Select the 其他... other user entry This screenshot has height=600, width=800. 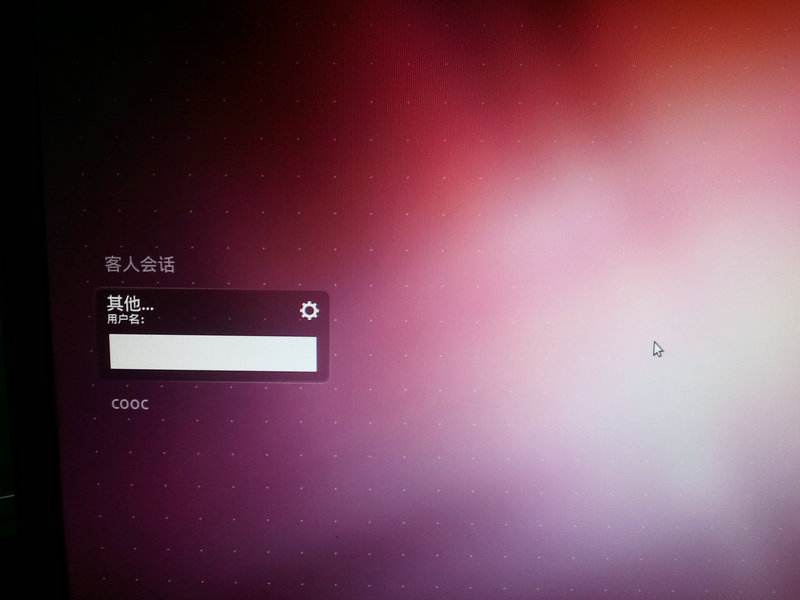pyautogui.click(x=130, y=304)
